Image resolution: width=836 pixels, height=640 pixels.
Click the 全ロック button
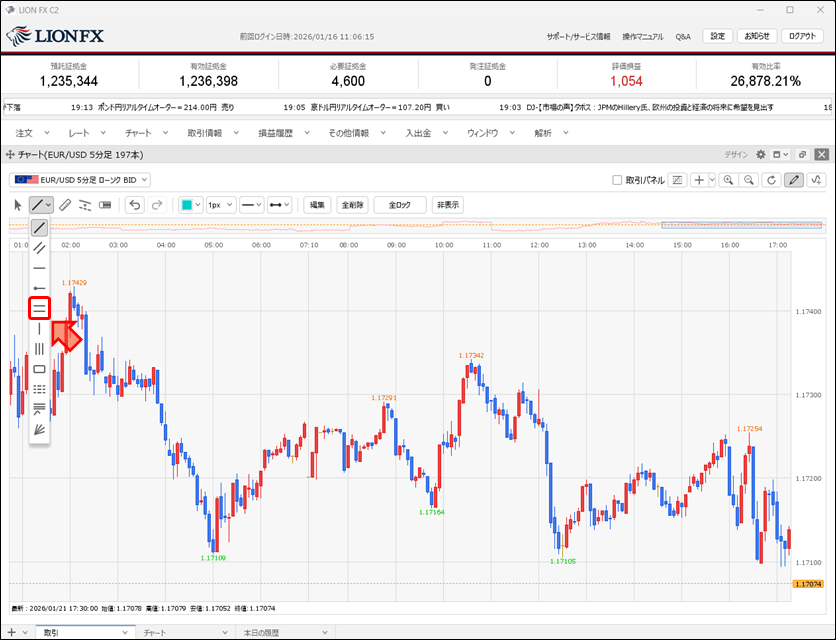pos(399,205)
